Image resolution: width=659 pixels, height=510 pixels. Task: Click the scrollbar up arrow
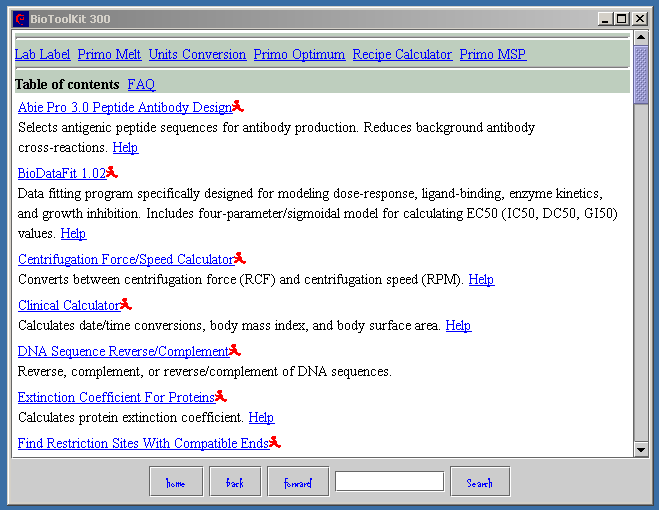[x=641, y=38]
